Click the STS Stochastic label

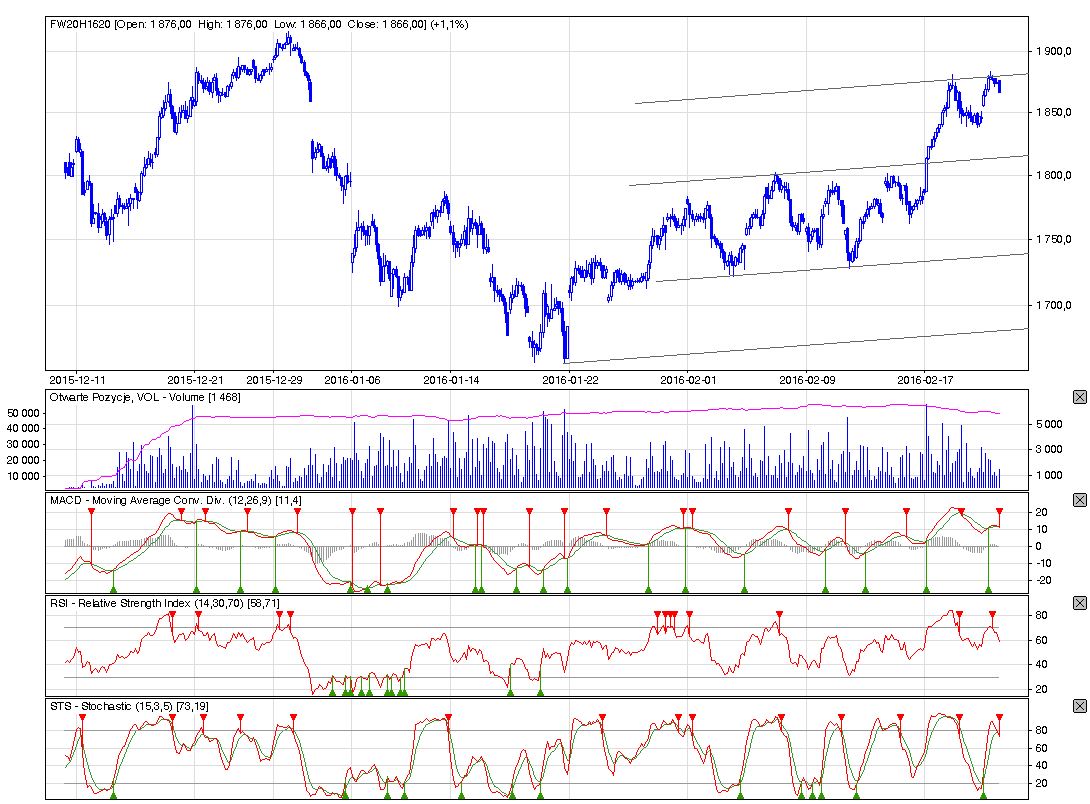[129, 706]
